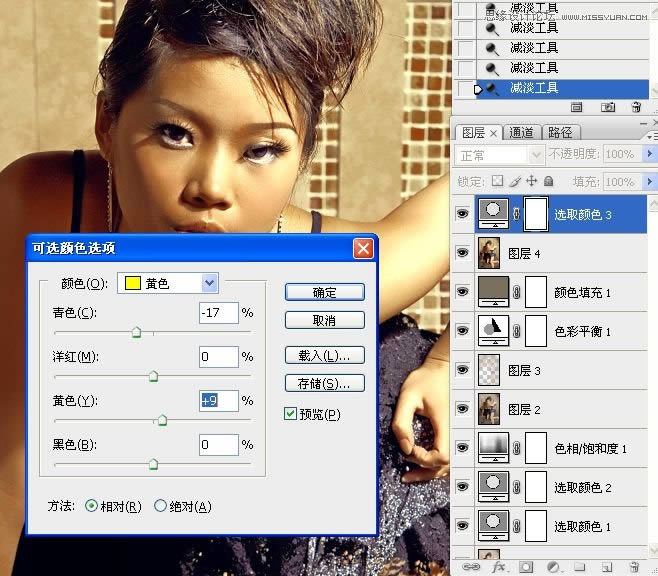658x576 pixels.
Task: Click the 青色 cyan slider handle
Action: pyautogui.click(x=136, y=332)
